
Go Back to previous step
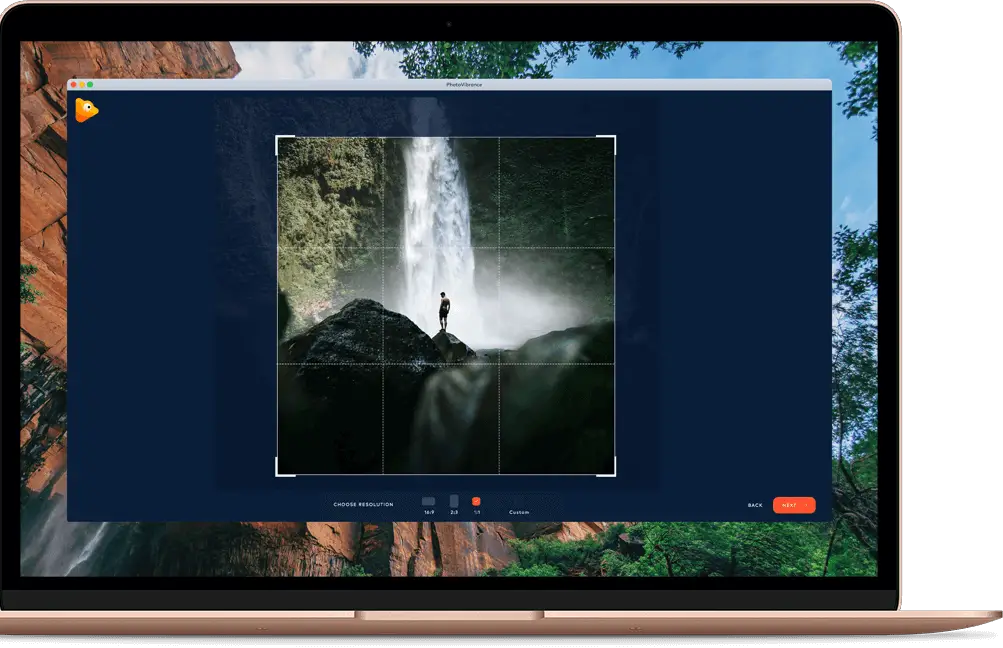click(x=755, y=505)
